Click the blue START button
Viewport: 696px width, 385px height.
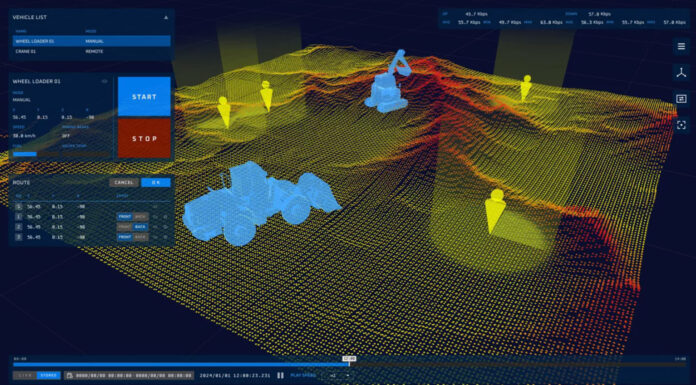pos(144,97)
